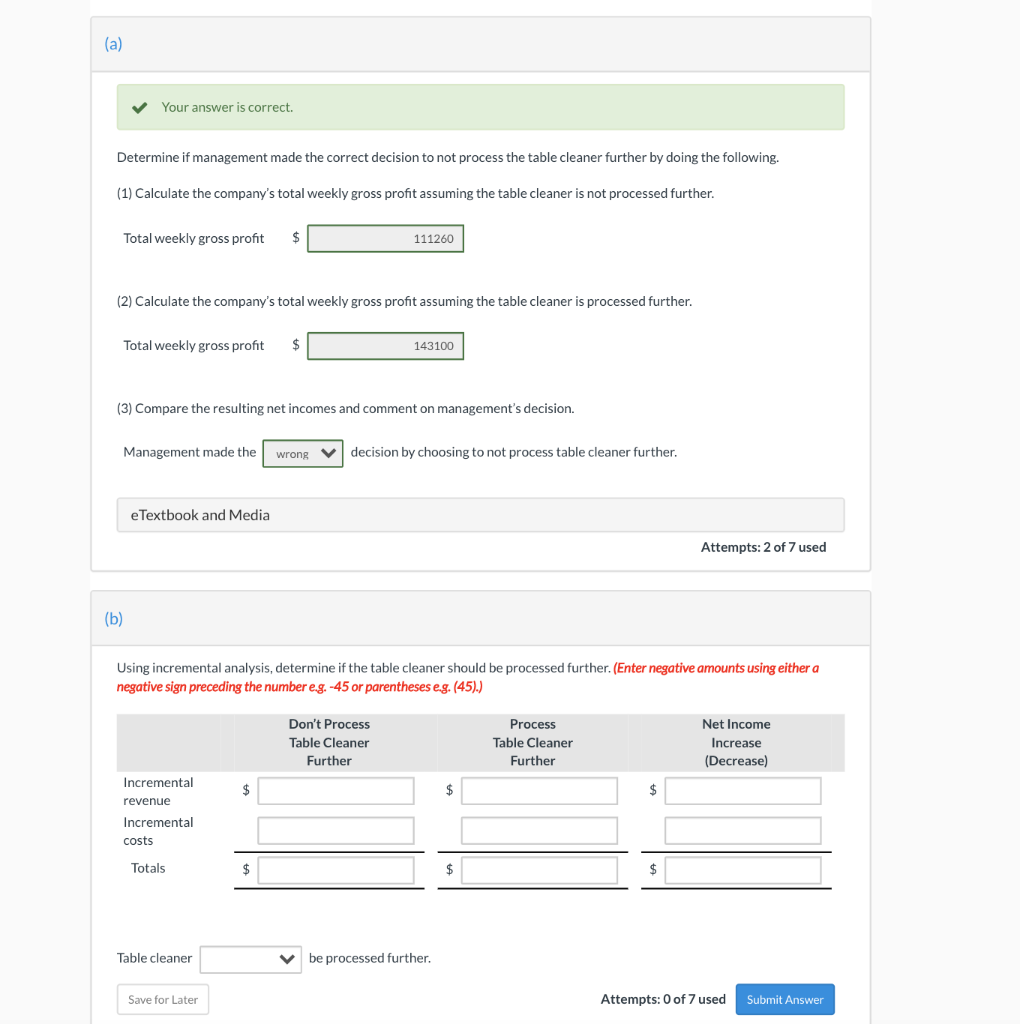Click Incremental costs field under Don't Process
The height and width of the screenshot is (1024, 1020).
coord(336,831)
